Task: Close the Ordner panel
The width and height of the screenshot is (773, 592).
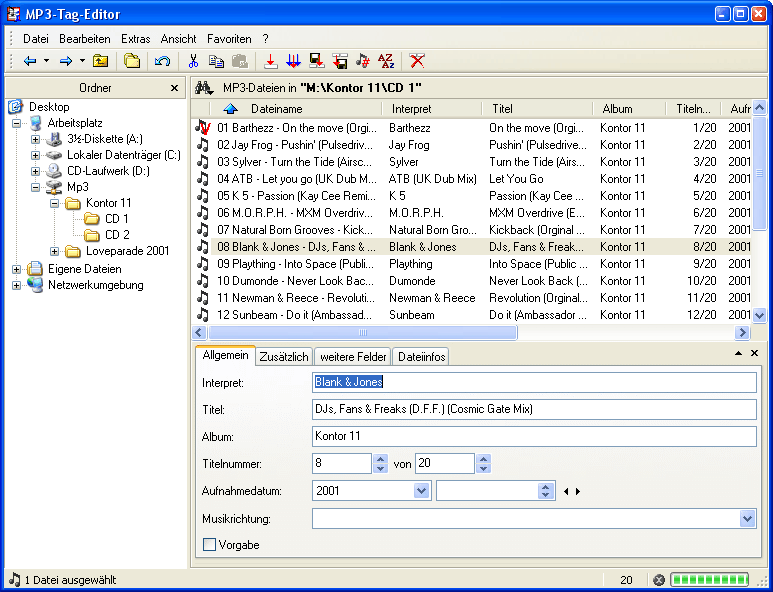Action: (x=174, y=88)
